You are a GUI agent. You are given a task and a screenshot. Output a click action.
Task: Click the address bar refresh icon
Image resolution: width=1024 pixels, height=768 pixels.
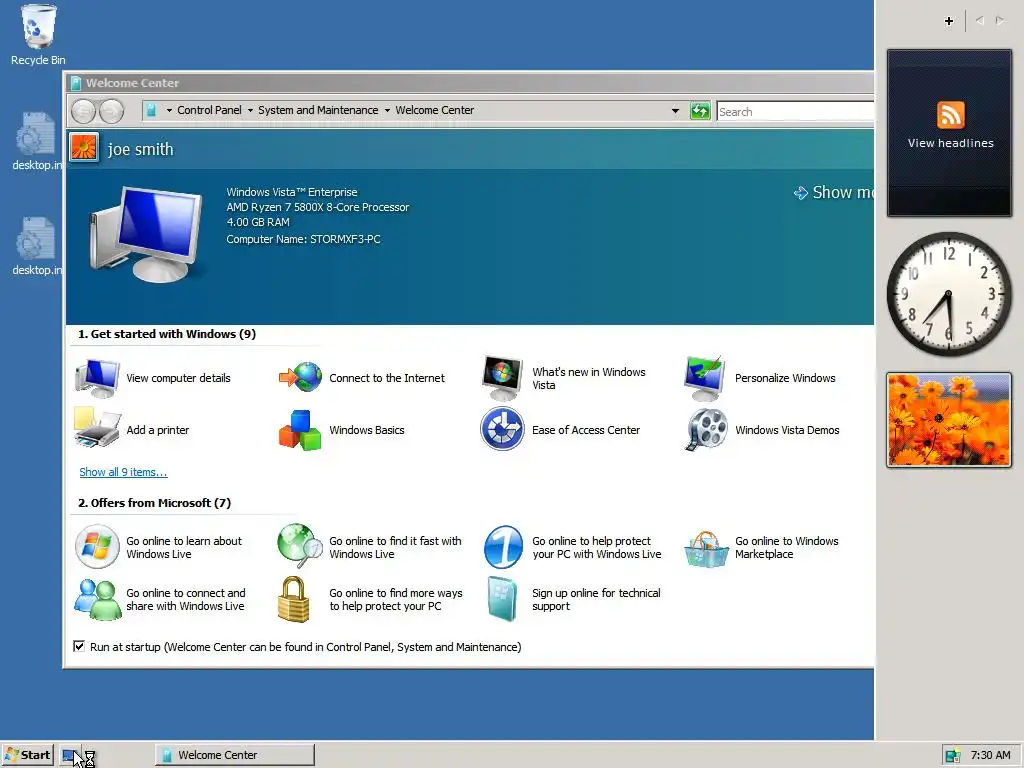(699, 111)
